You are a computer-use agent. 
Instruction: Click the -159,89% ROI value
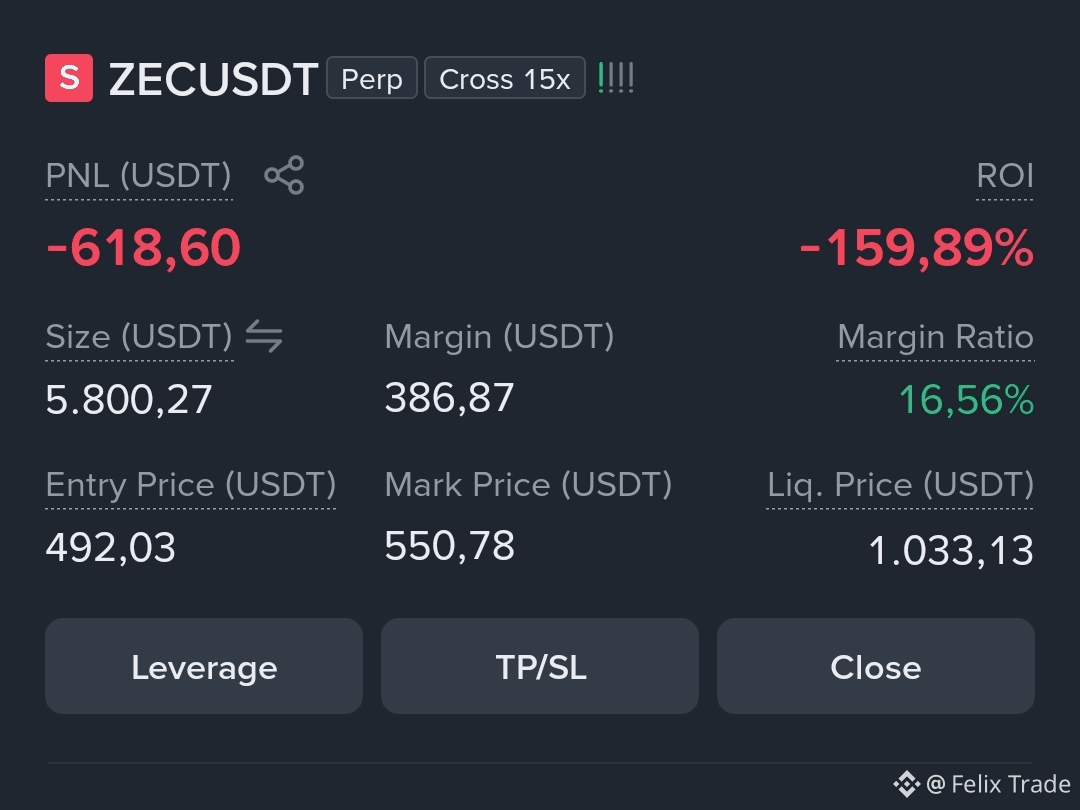pos(917,247)
